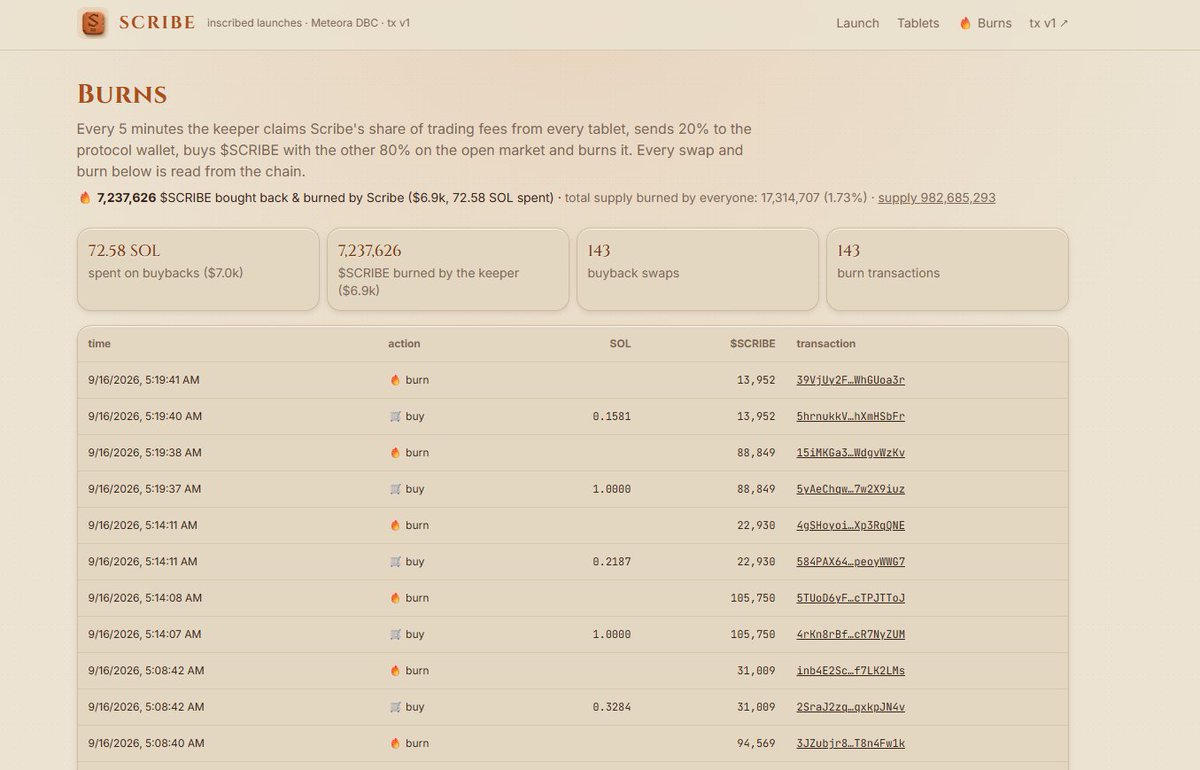Open the Launch page from the navigation
The height and width of the screenshot is (770, 1200).
[858, 23]
